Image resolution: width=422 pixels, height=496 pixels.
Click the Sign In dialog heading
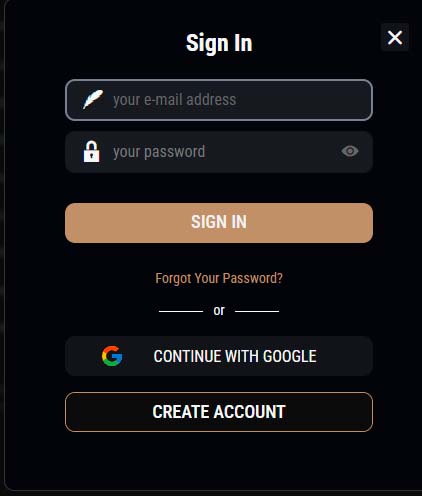click(x=219, y=43)
